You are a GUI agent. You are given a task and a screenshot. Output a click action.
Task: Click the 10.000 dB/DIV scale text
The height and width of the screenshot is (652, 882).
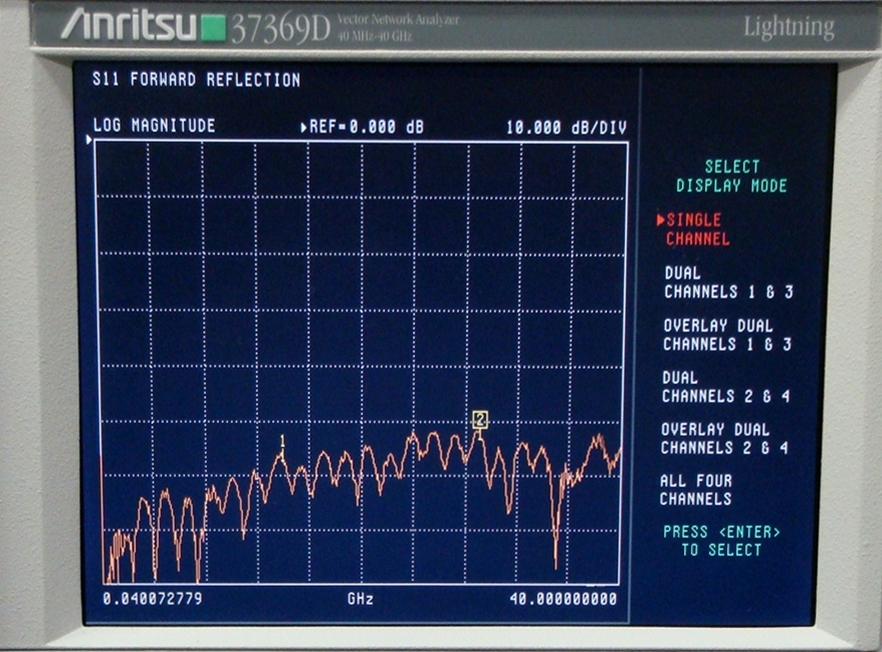pos(566,128)
